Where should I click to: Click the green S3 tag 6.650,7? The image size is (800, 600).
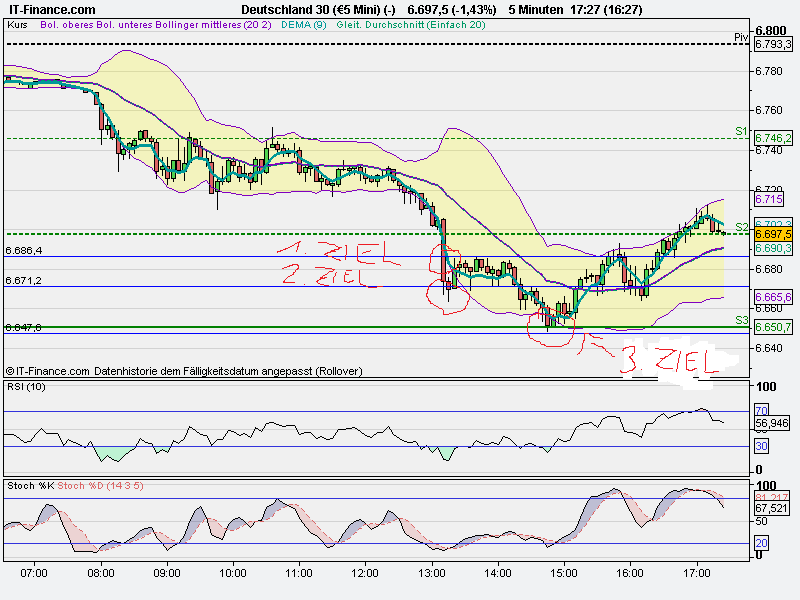coord(771,327)
